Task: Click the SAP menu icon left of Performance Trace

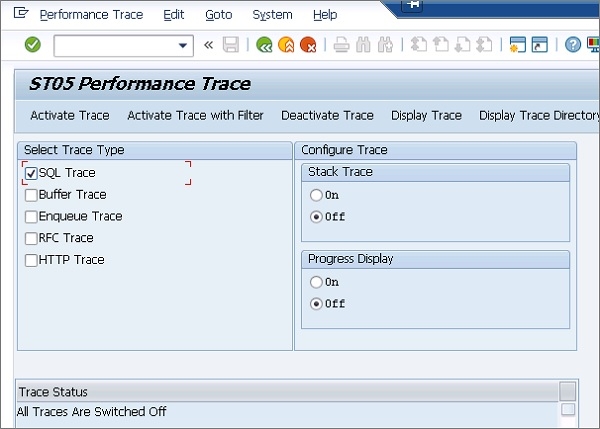Action: pyautogui.click(x=21, y=13)
